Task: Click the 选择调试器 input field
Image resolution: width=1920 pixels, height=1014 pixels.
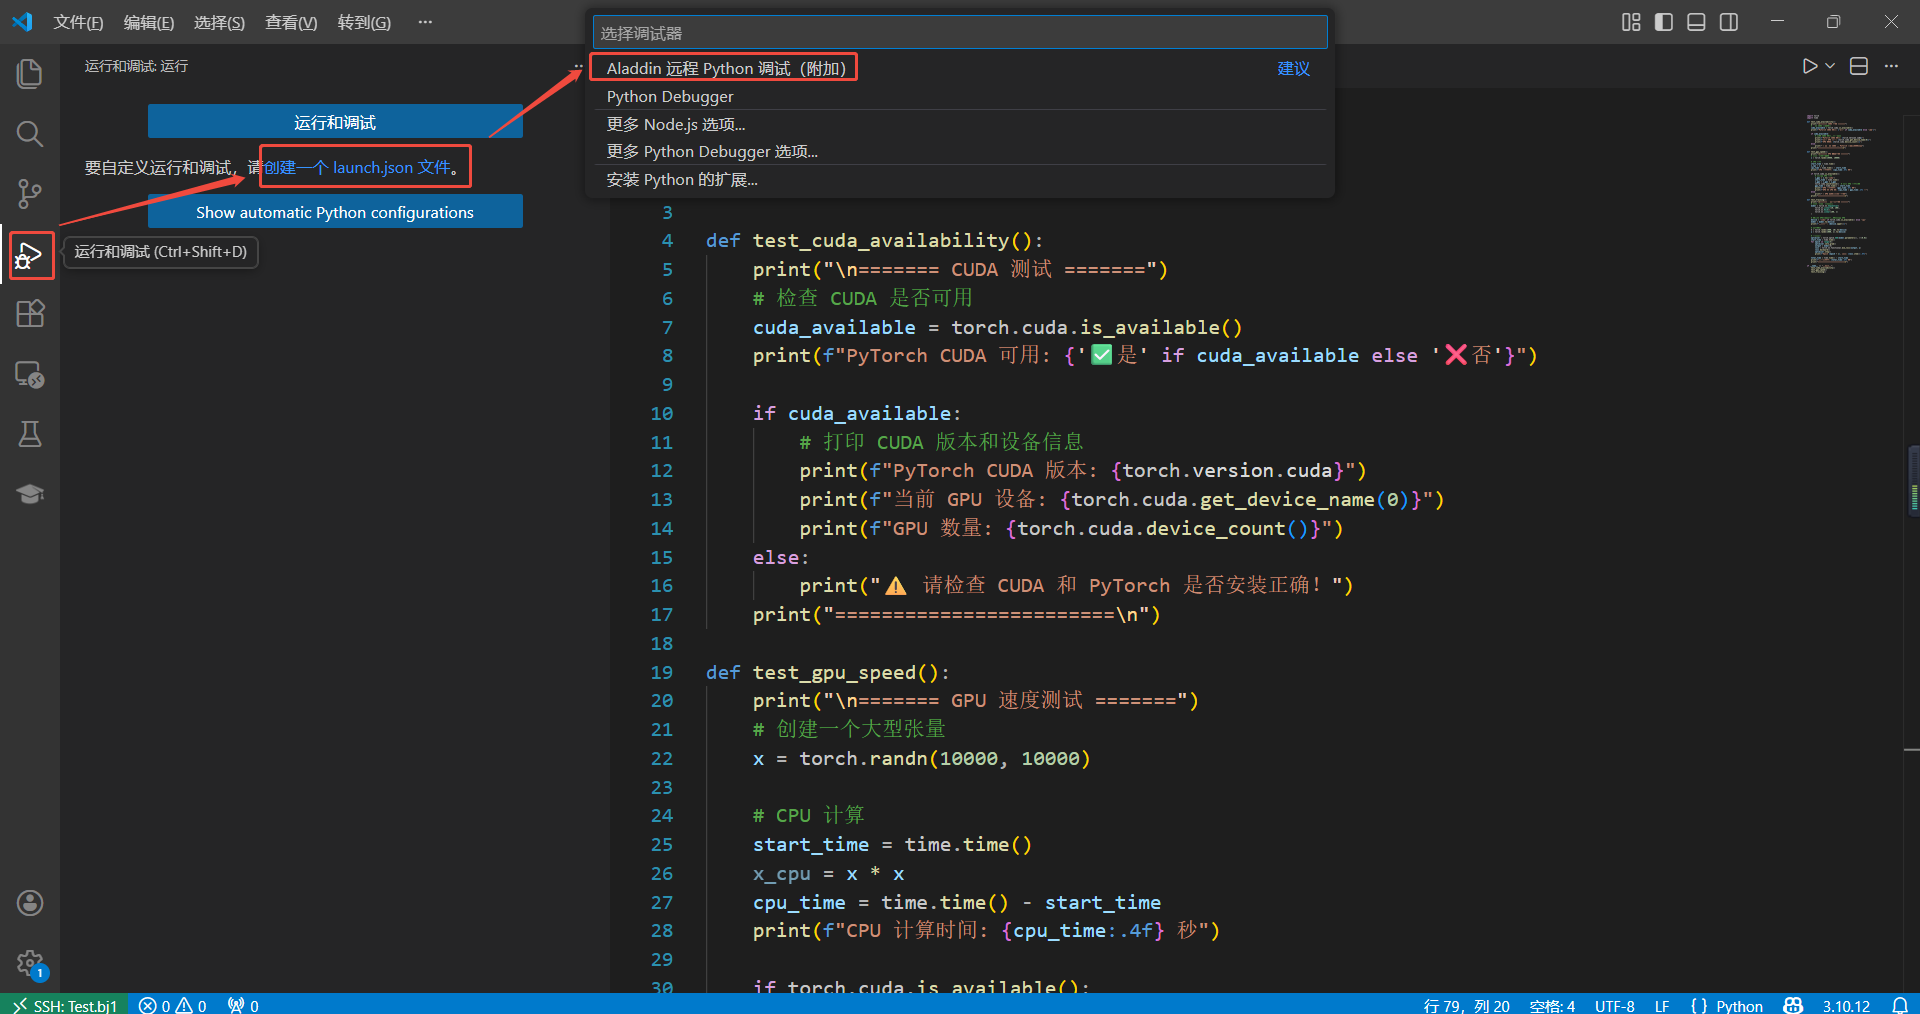Action: pos(959,33)
